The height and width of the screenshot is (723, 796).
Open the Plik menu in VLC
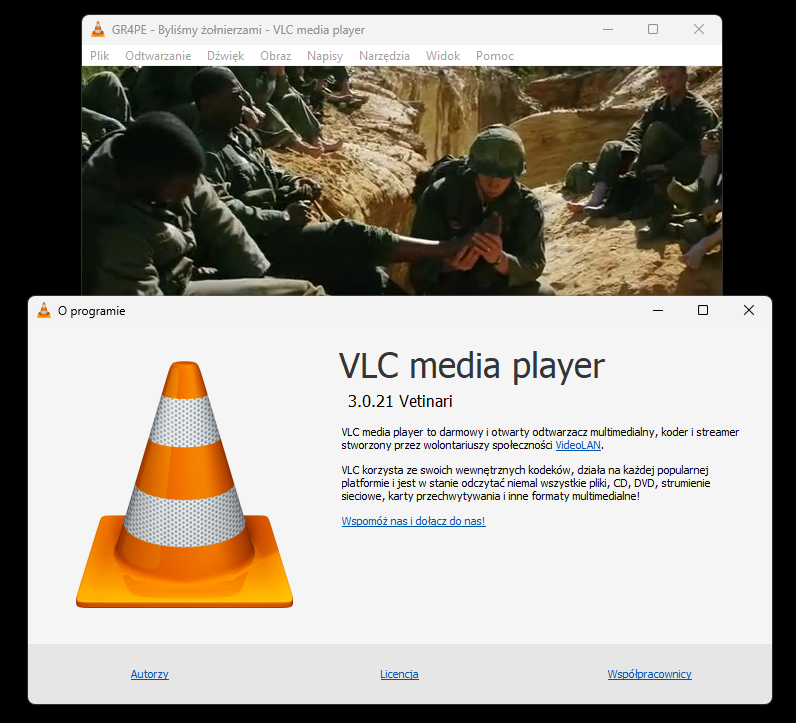click(x=100, y=56)
